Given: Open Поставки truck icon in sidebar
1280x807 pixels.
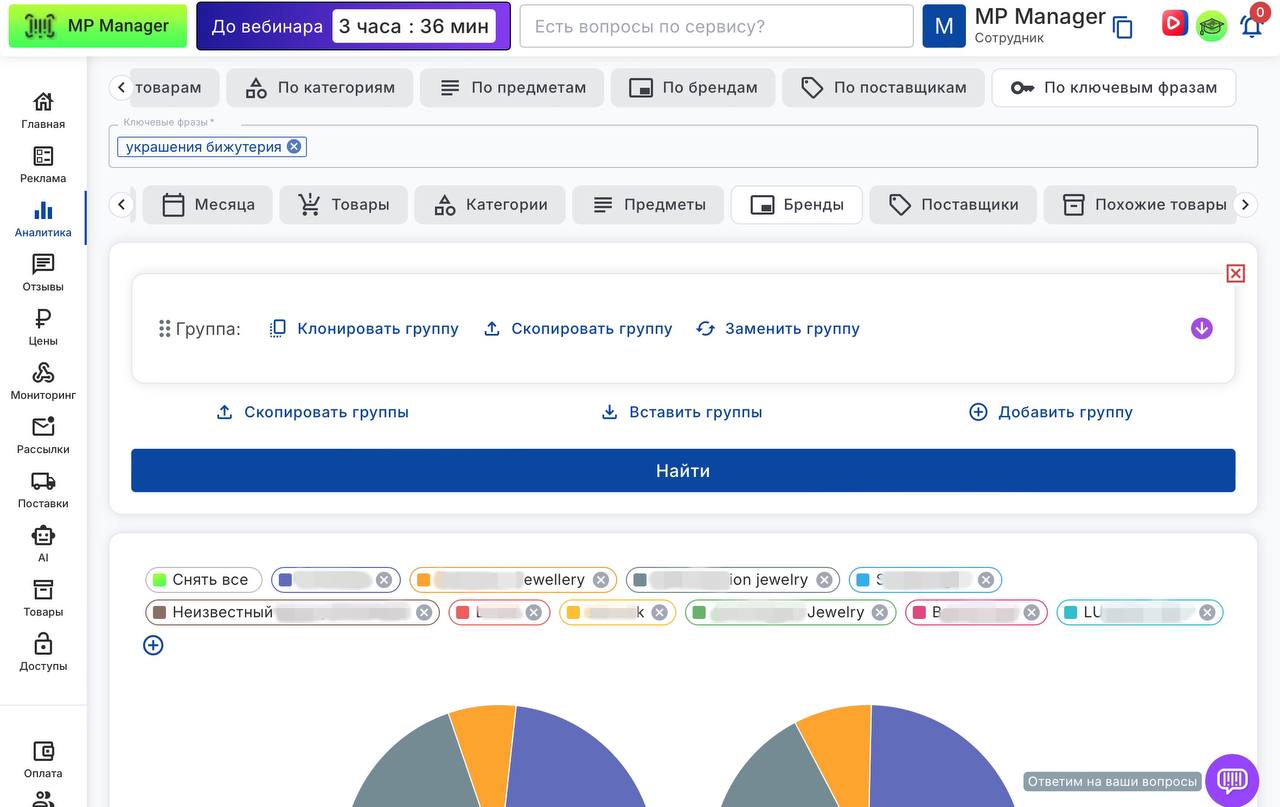Looking at the screenshot, I should pos(43,490).
